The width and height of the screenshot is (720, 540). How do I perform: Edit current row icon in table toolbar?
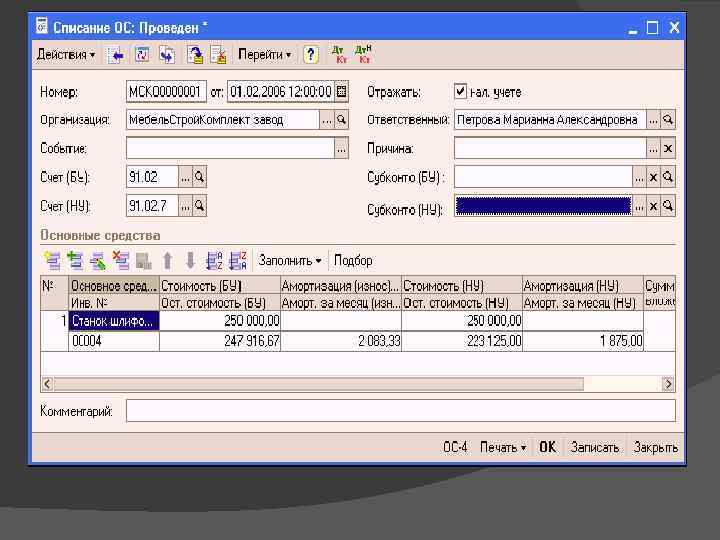(x=98, y=260)
